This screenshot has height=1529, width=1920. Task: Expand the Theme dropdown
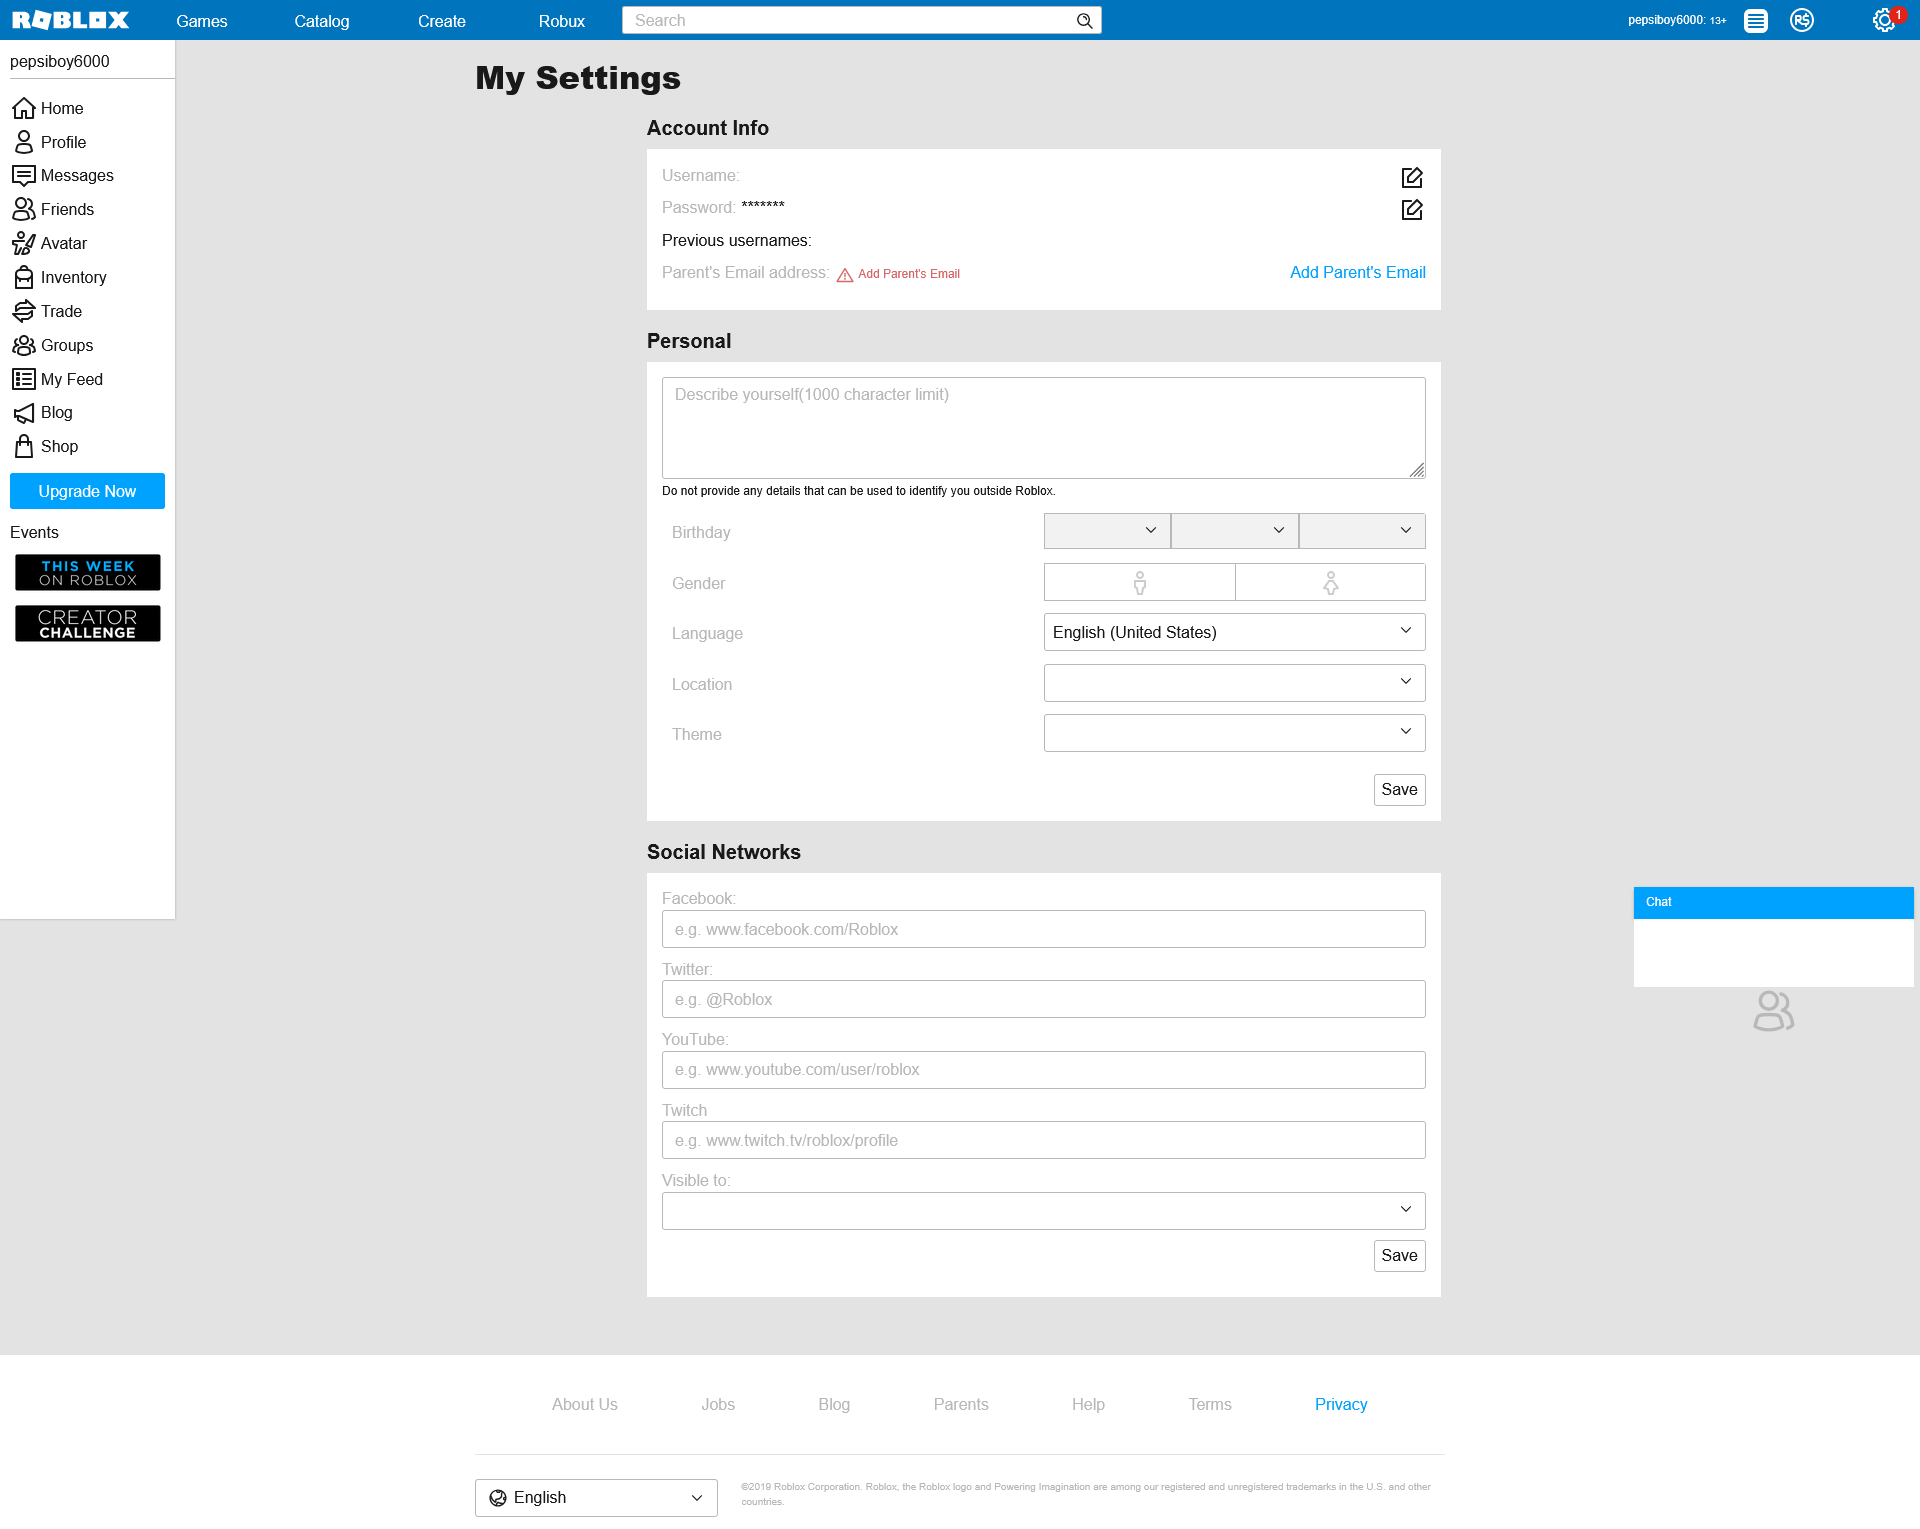[1234, 733]
